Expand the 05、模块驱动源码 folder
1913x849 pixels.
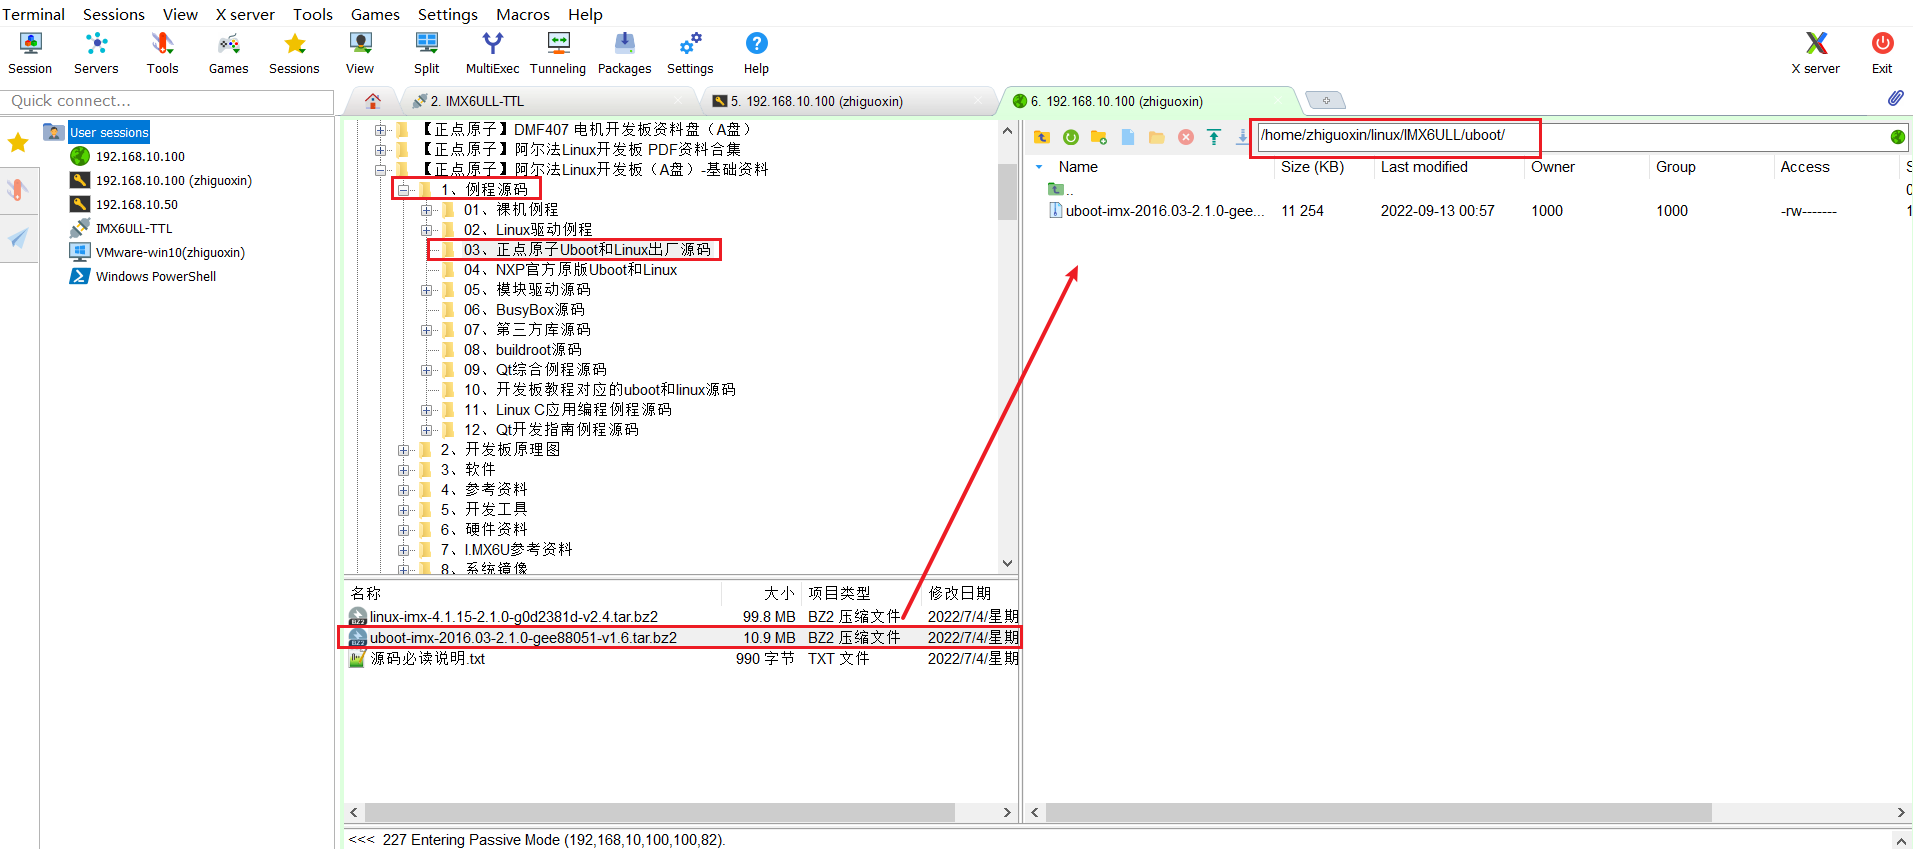pyautogui.click(x=427, y=290)
